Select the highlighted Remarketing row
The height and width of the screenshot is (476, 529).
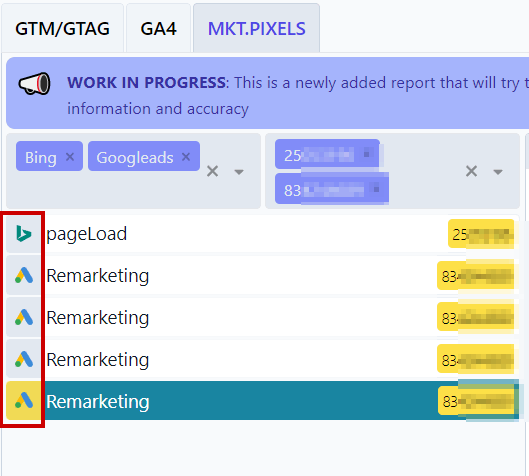pos(262,400)
